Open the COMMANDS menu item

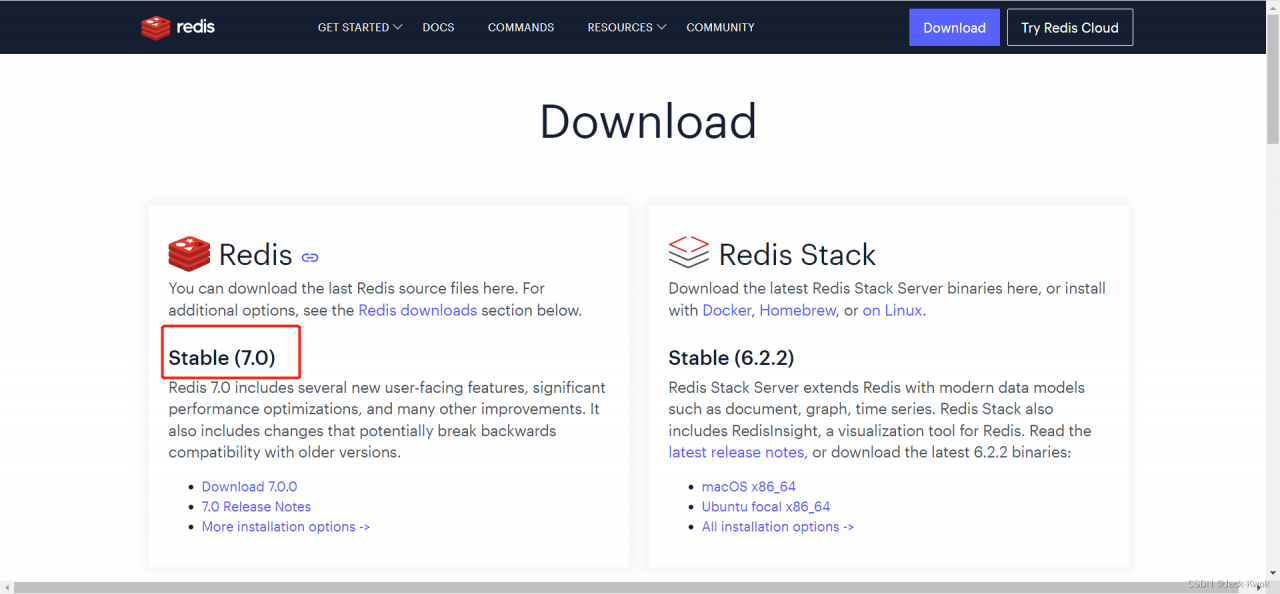[521, 27]
